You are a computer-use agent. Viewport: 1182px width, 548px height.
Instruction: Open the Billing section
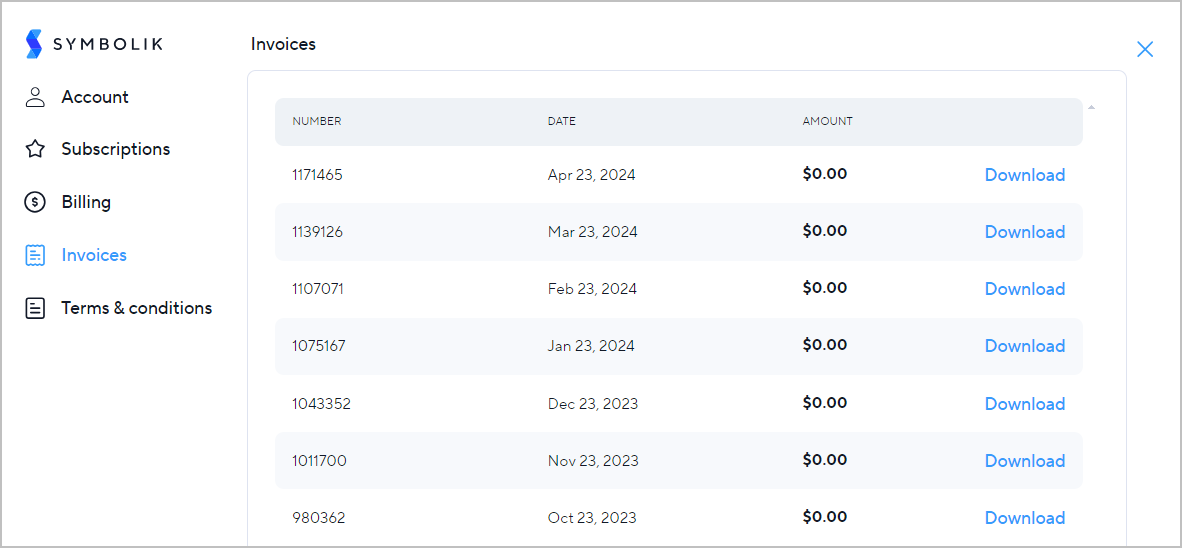[x=86, y=202]
